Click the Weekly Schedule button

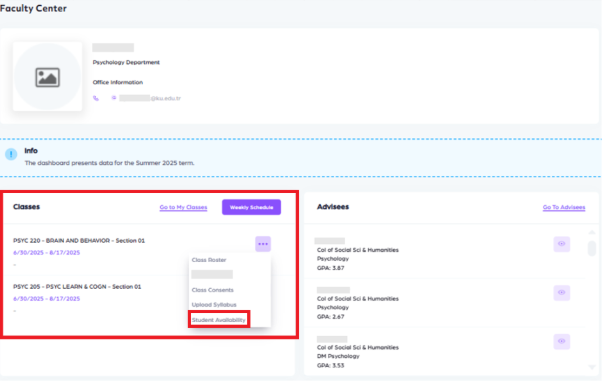coord(252,207)
